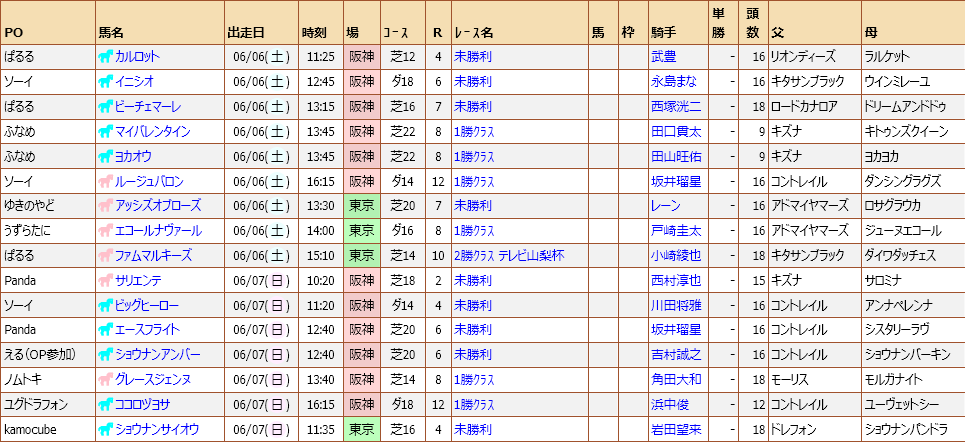
Task: Open 未勝利 race link in カルロット row
Action: (x=473, y=57)
